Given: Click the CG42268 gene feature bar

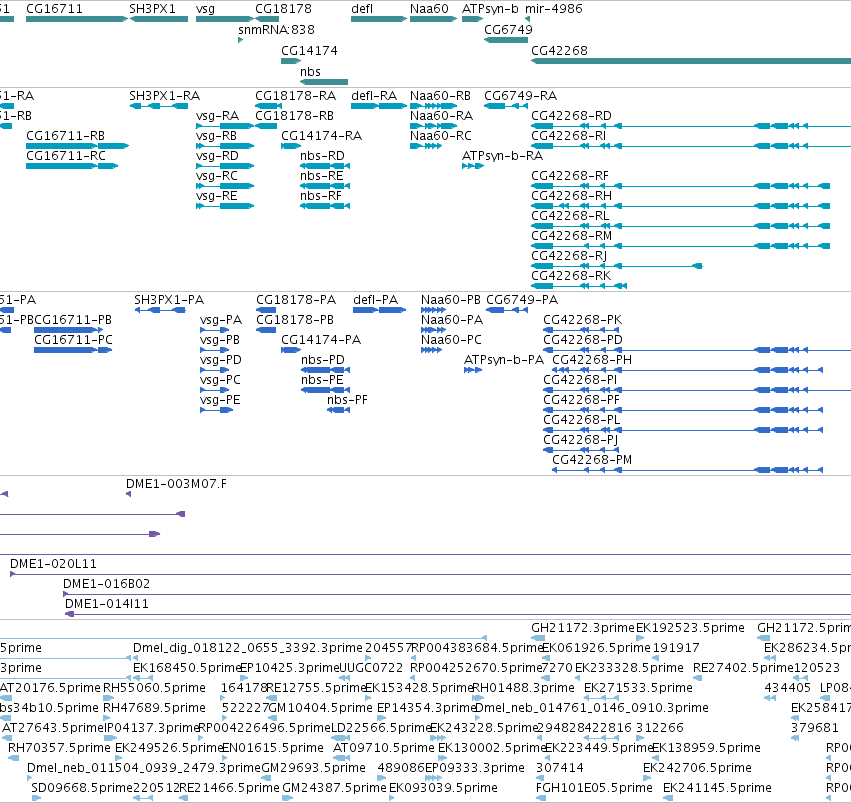Looking at the screenshot, I should (x=691, y=61).
